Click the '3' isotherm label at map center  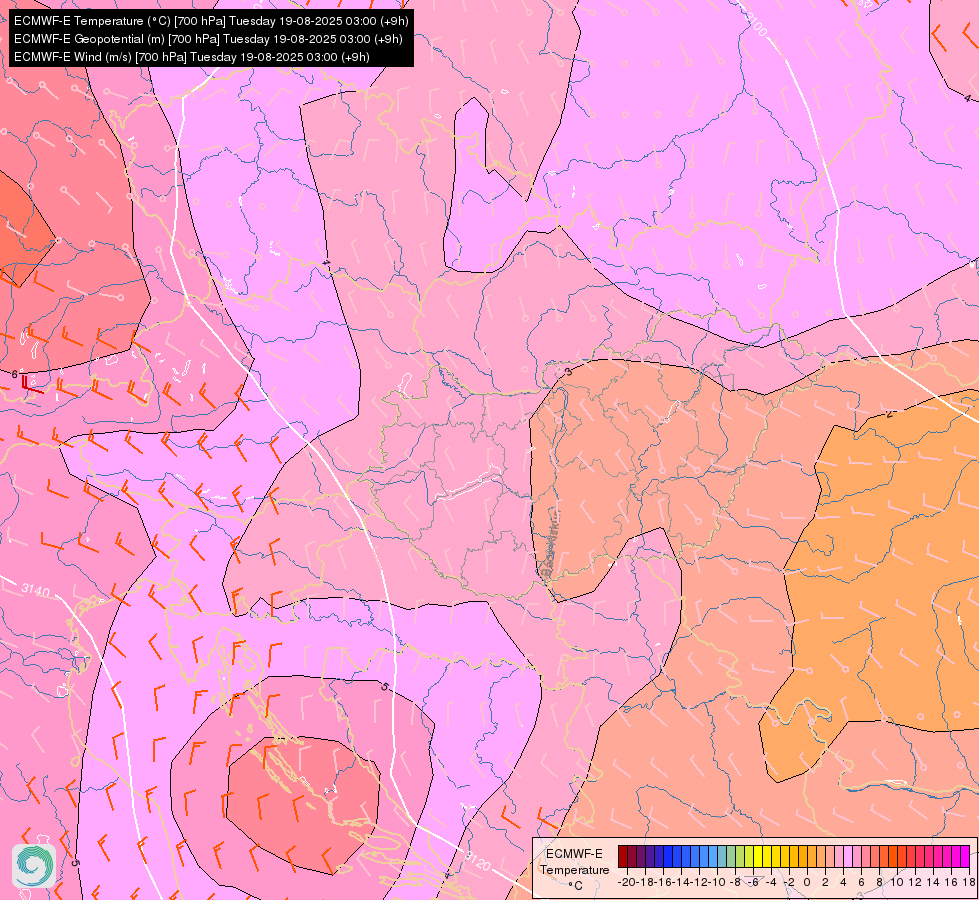pos(568,372)
